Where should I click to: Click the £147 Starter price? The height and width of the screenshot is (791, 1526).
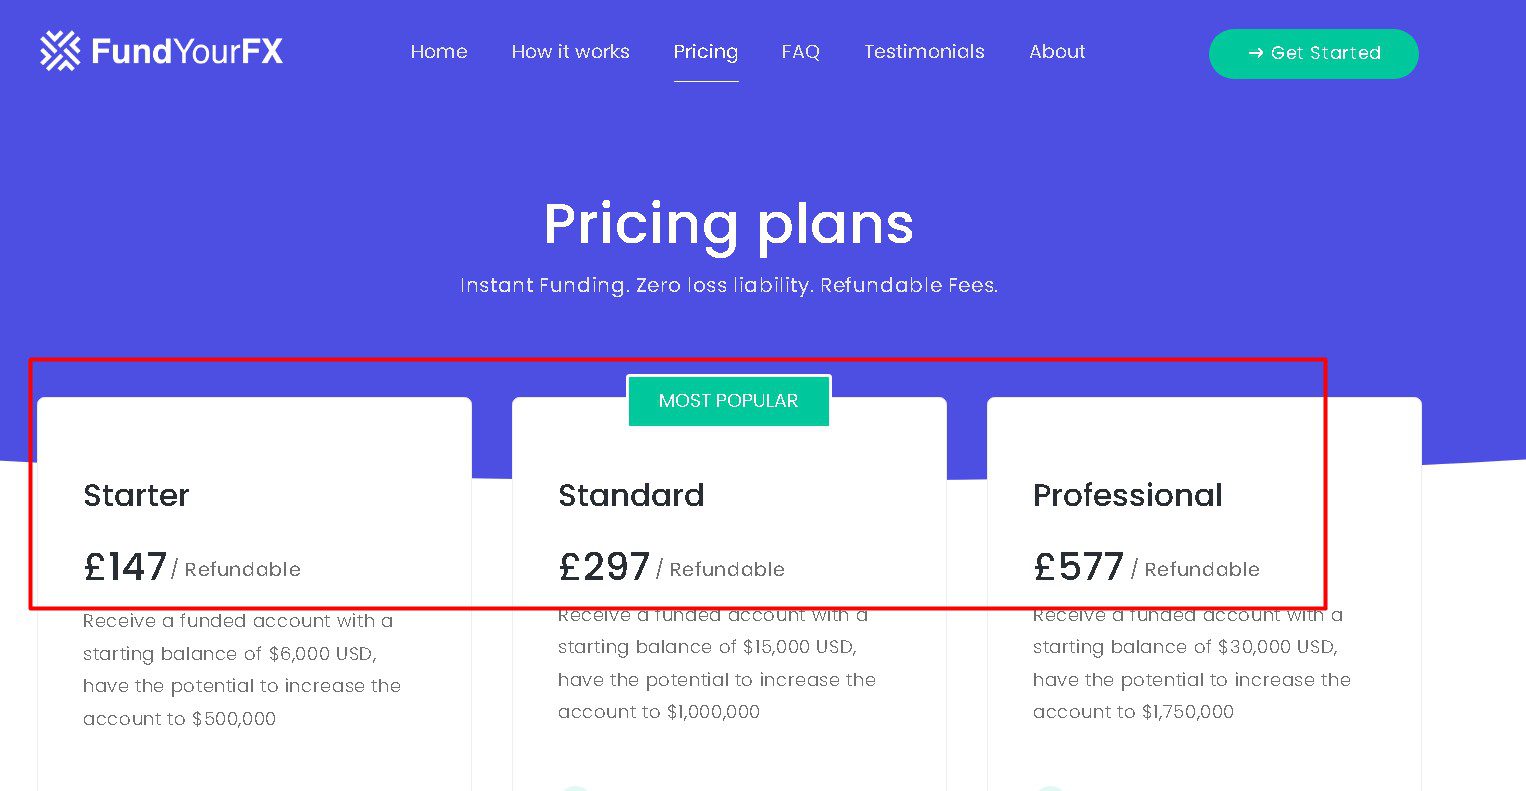click(x=125, y=567)
